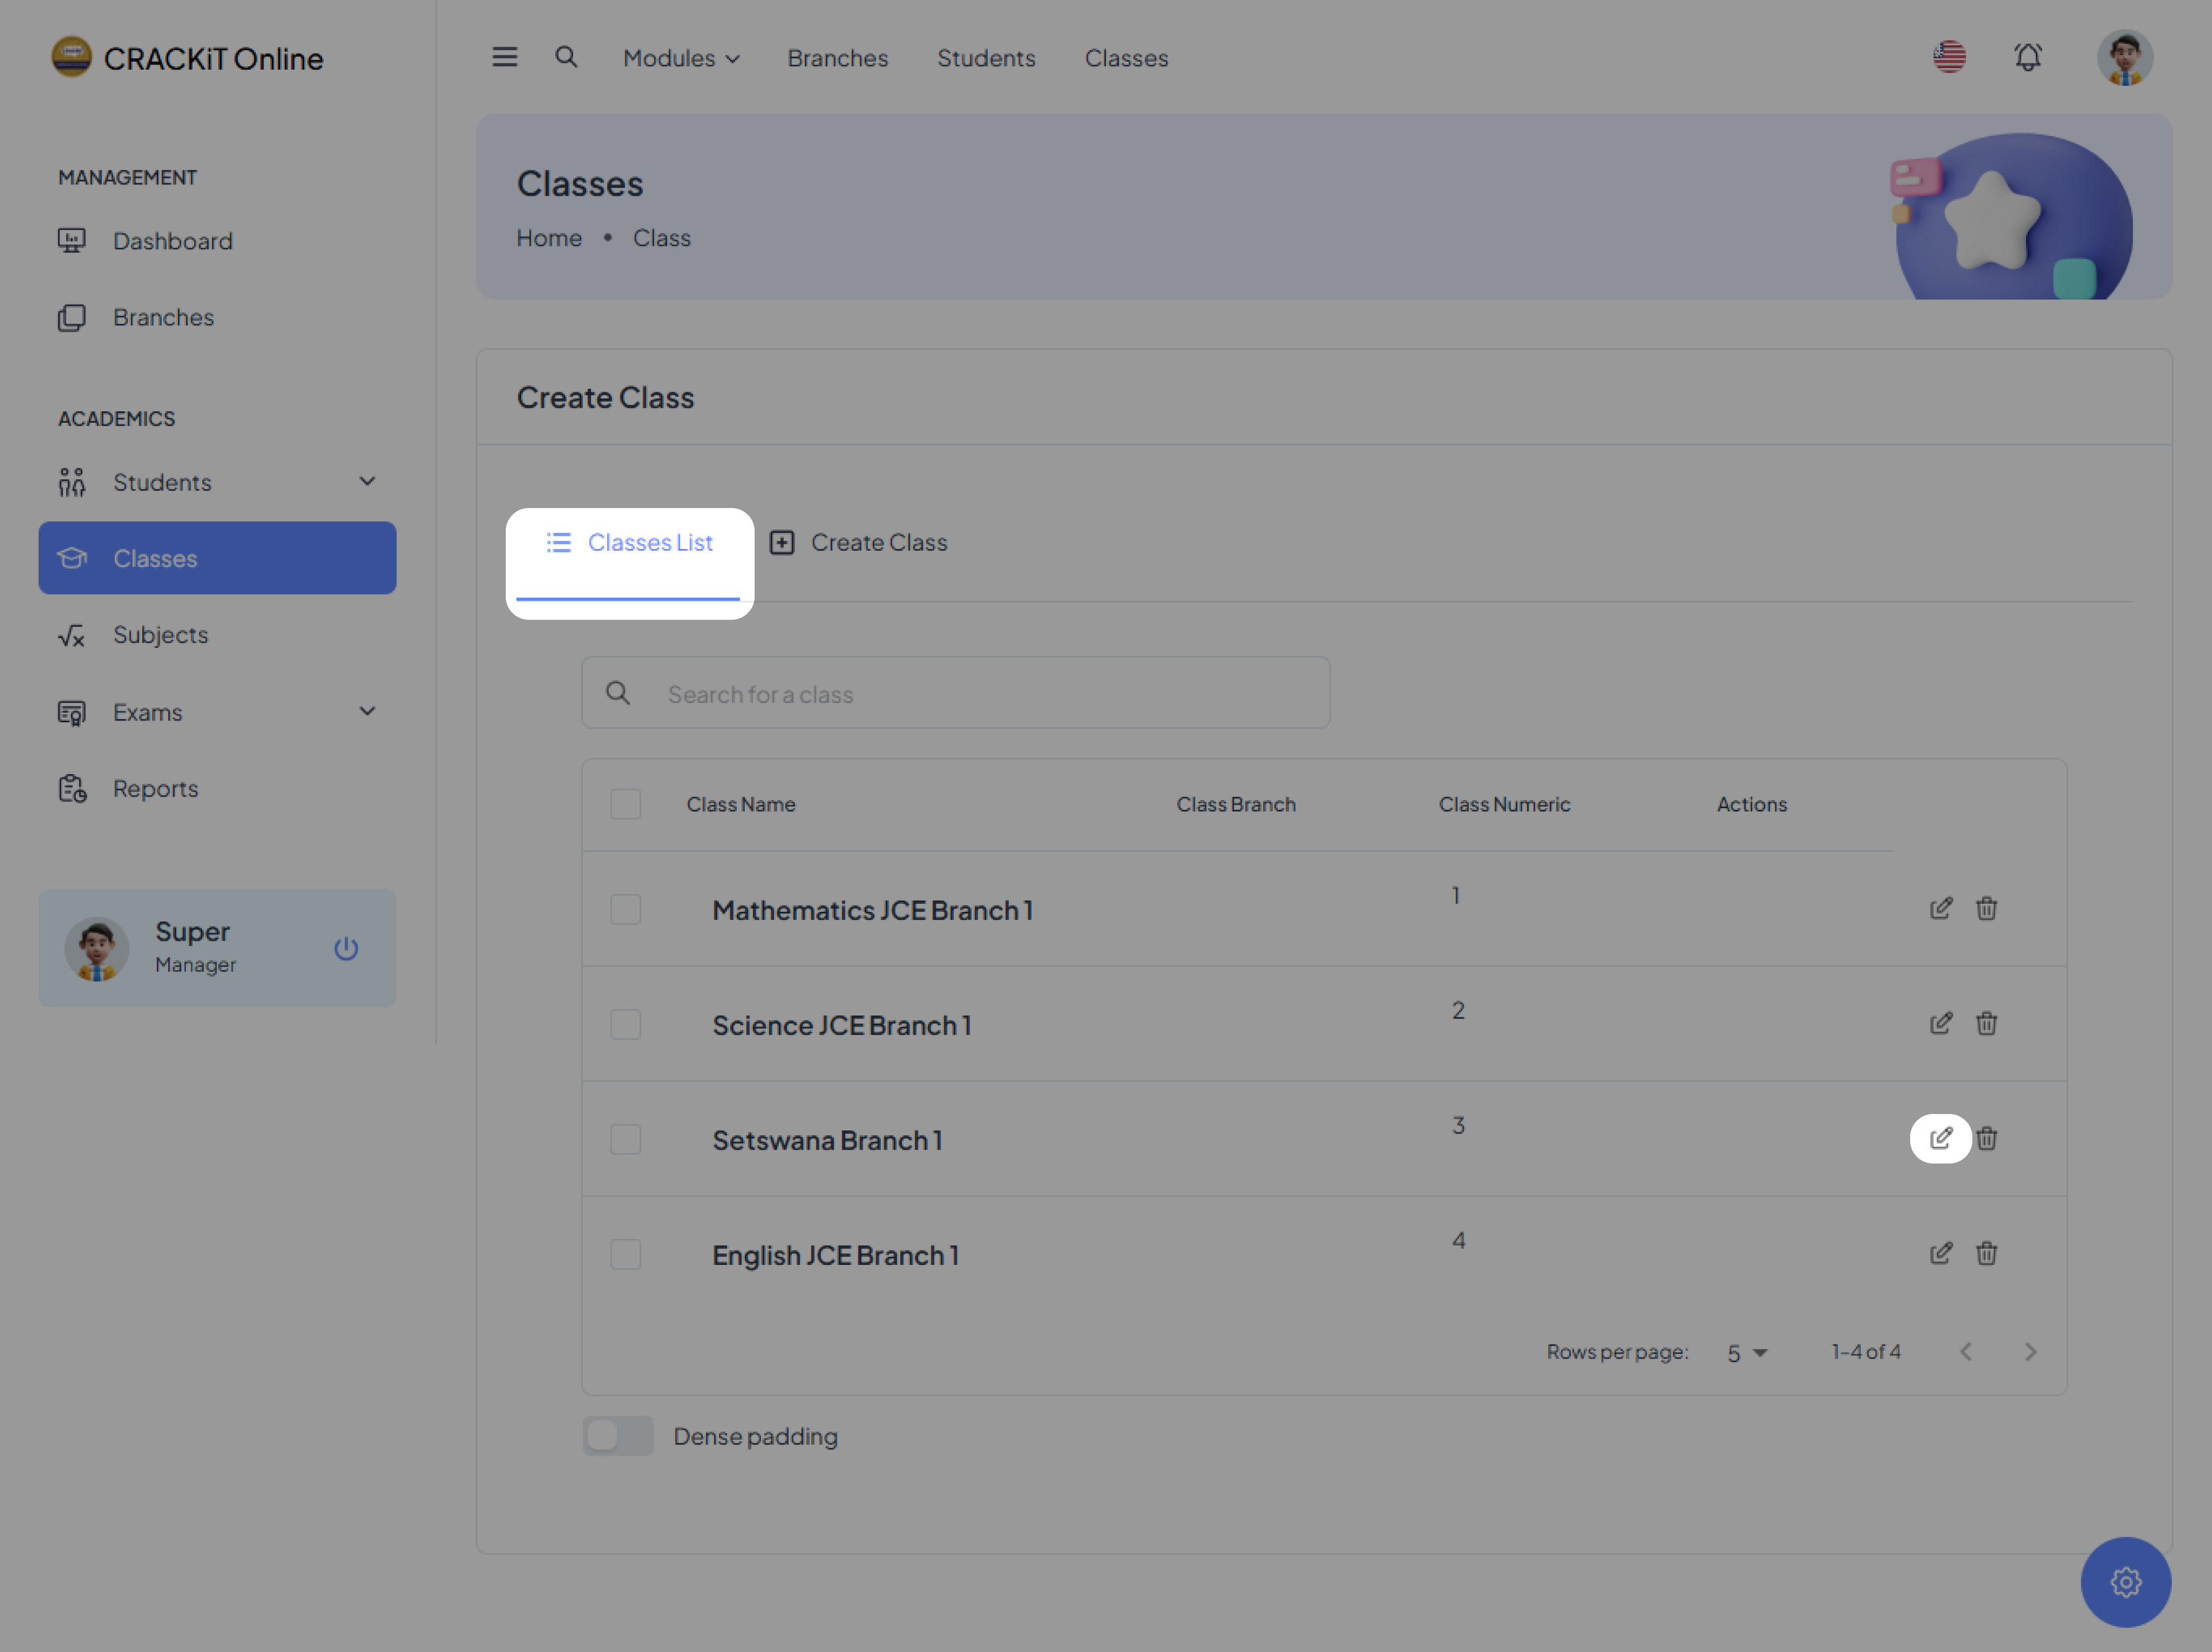Edit the Setswana Branch 1 class
This screenshot has width=2212, height=1652.
click(1940, 1138)
